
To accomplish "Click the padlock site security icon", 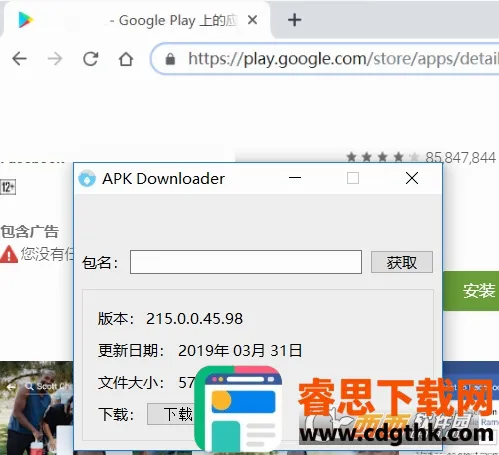I will (170, 59).
